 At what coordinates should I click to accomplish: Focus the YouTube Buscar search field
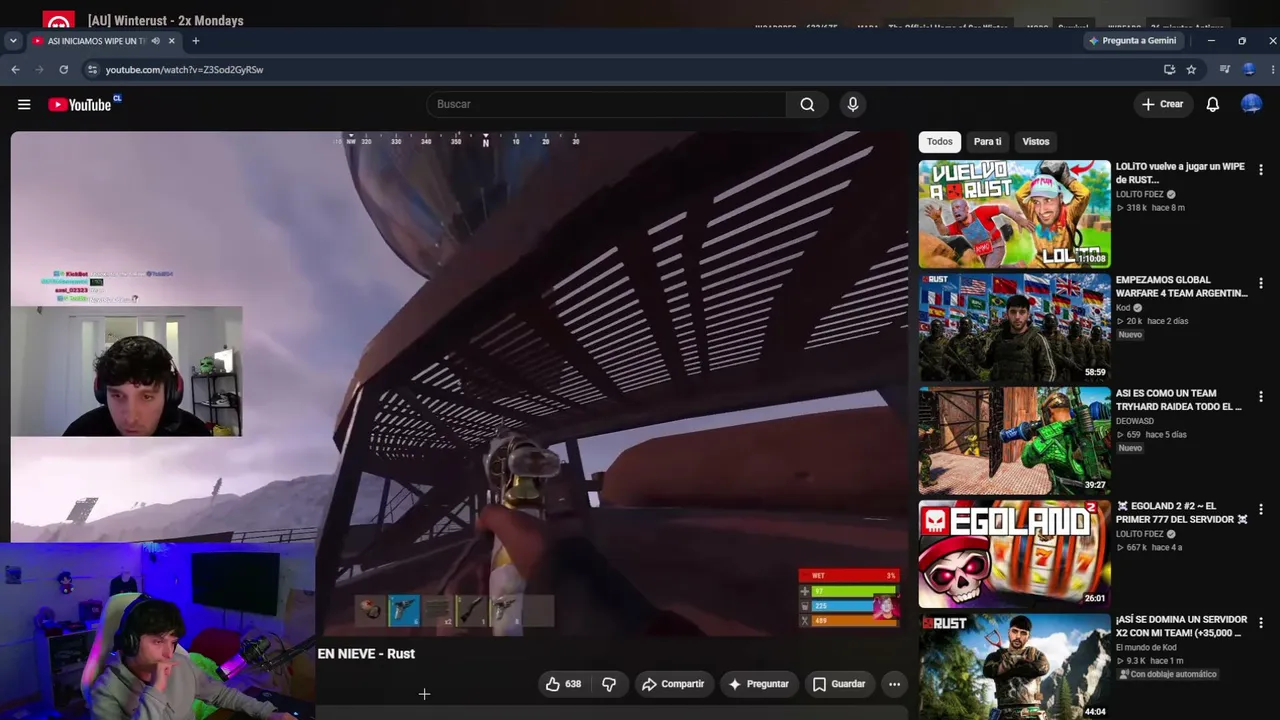(x=606, y=104)
